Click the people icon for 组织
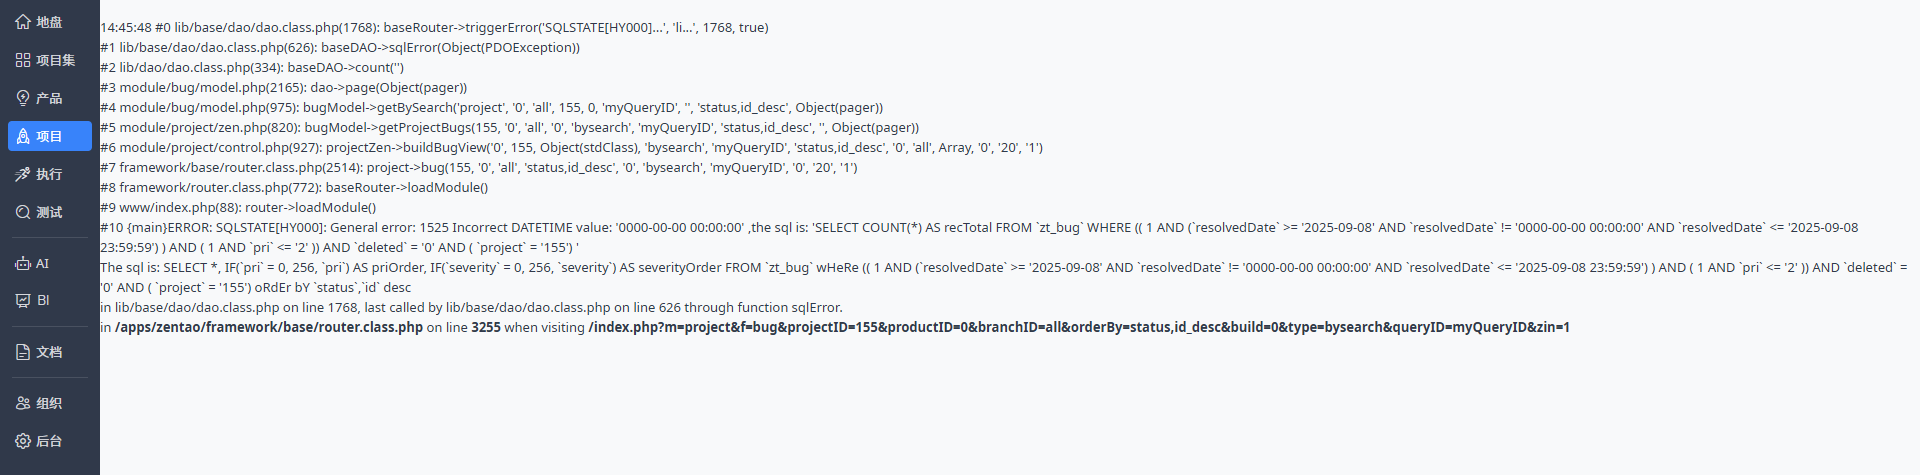The image size is (1920, 475). 23,403
